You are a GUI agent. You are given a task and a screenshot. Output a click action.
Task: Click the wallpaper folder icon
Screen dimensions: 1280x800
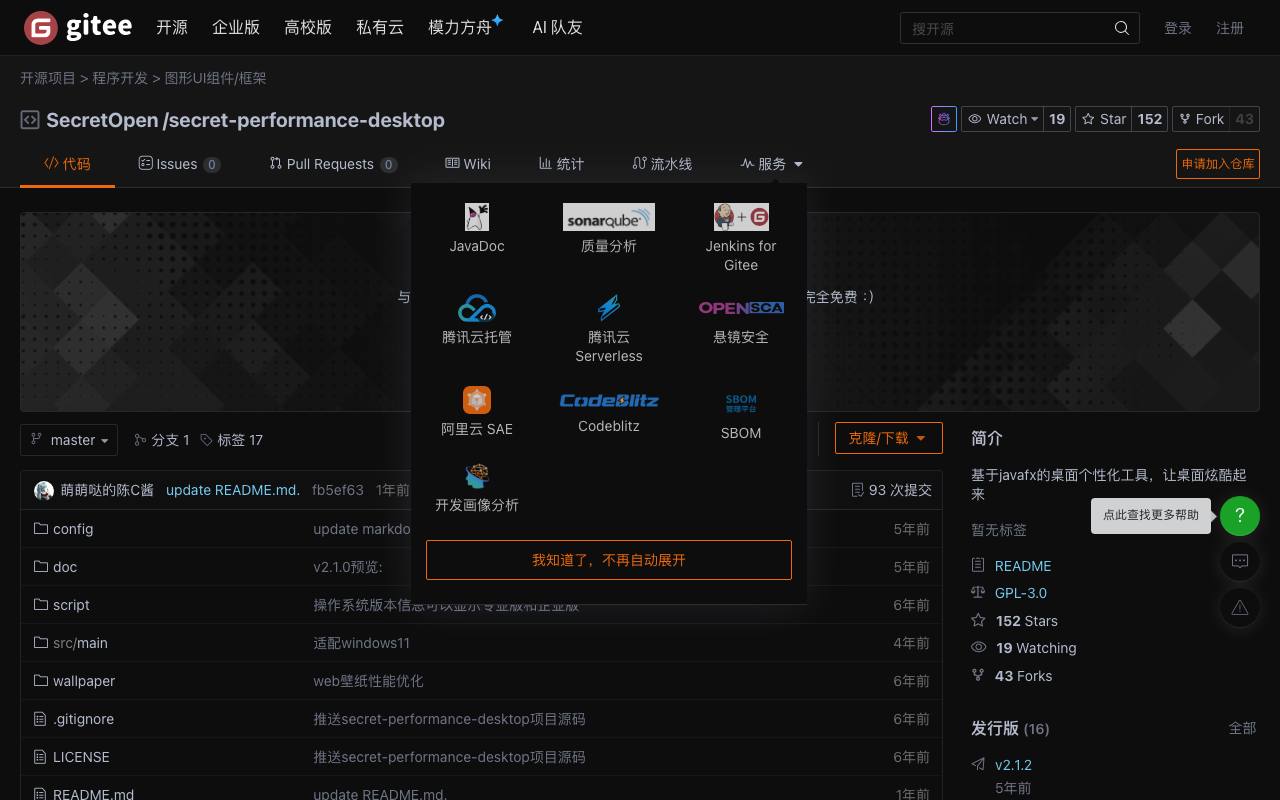tap(41, 680)
